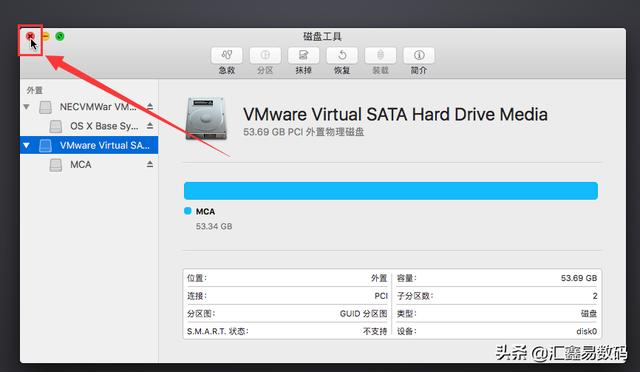
Task: Click the 磁盘工具 window title
Action: pyautogui.click(x=322, y=37)
